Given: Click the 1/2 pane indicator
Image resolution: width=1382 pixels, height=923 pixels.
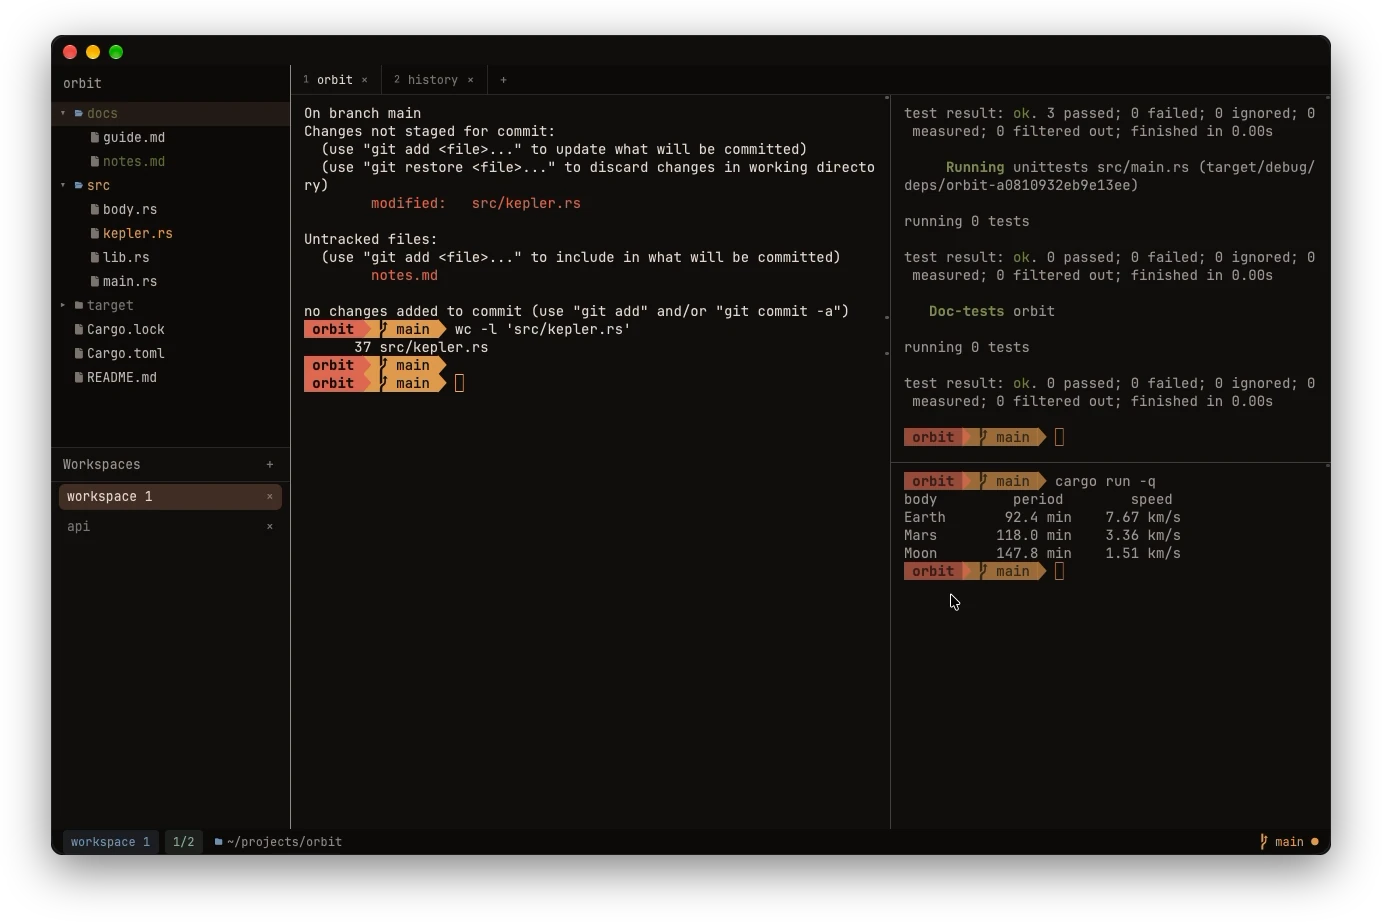Looking at the screenshot, I should [184, 842].
